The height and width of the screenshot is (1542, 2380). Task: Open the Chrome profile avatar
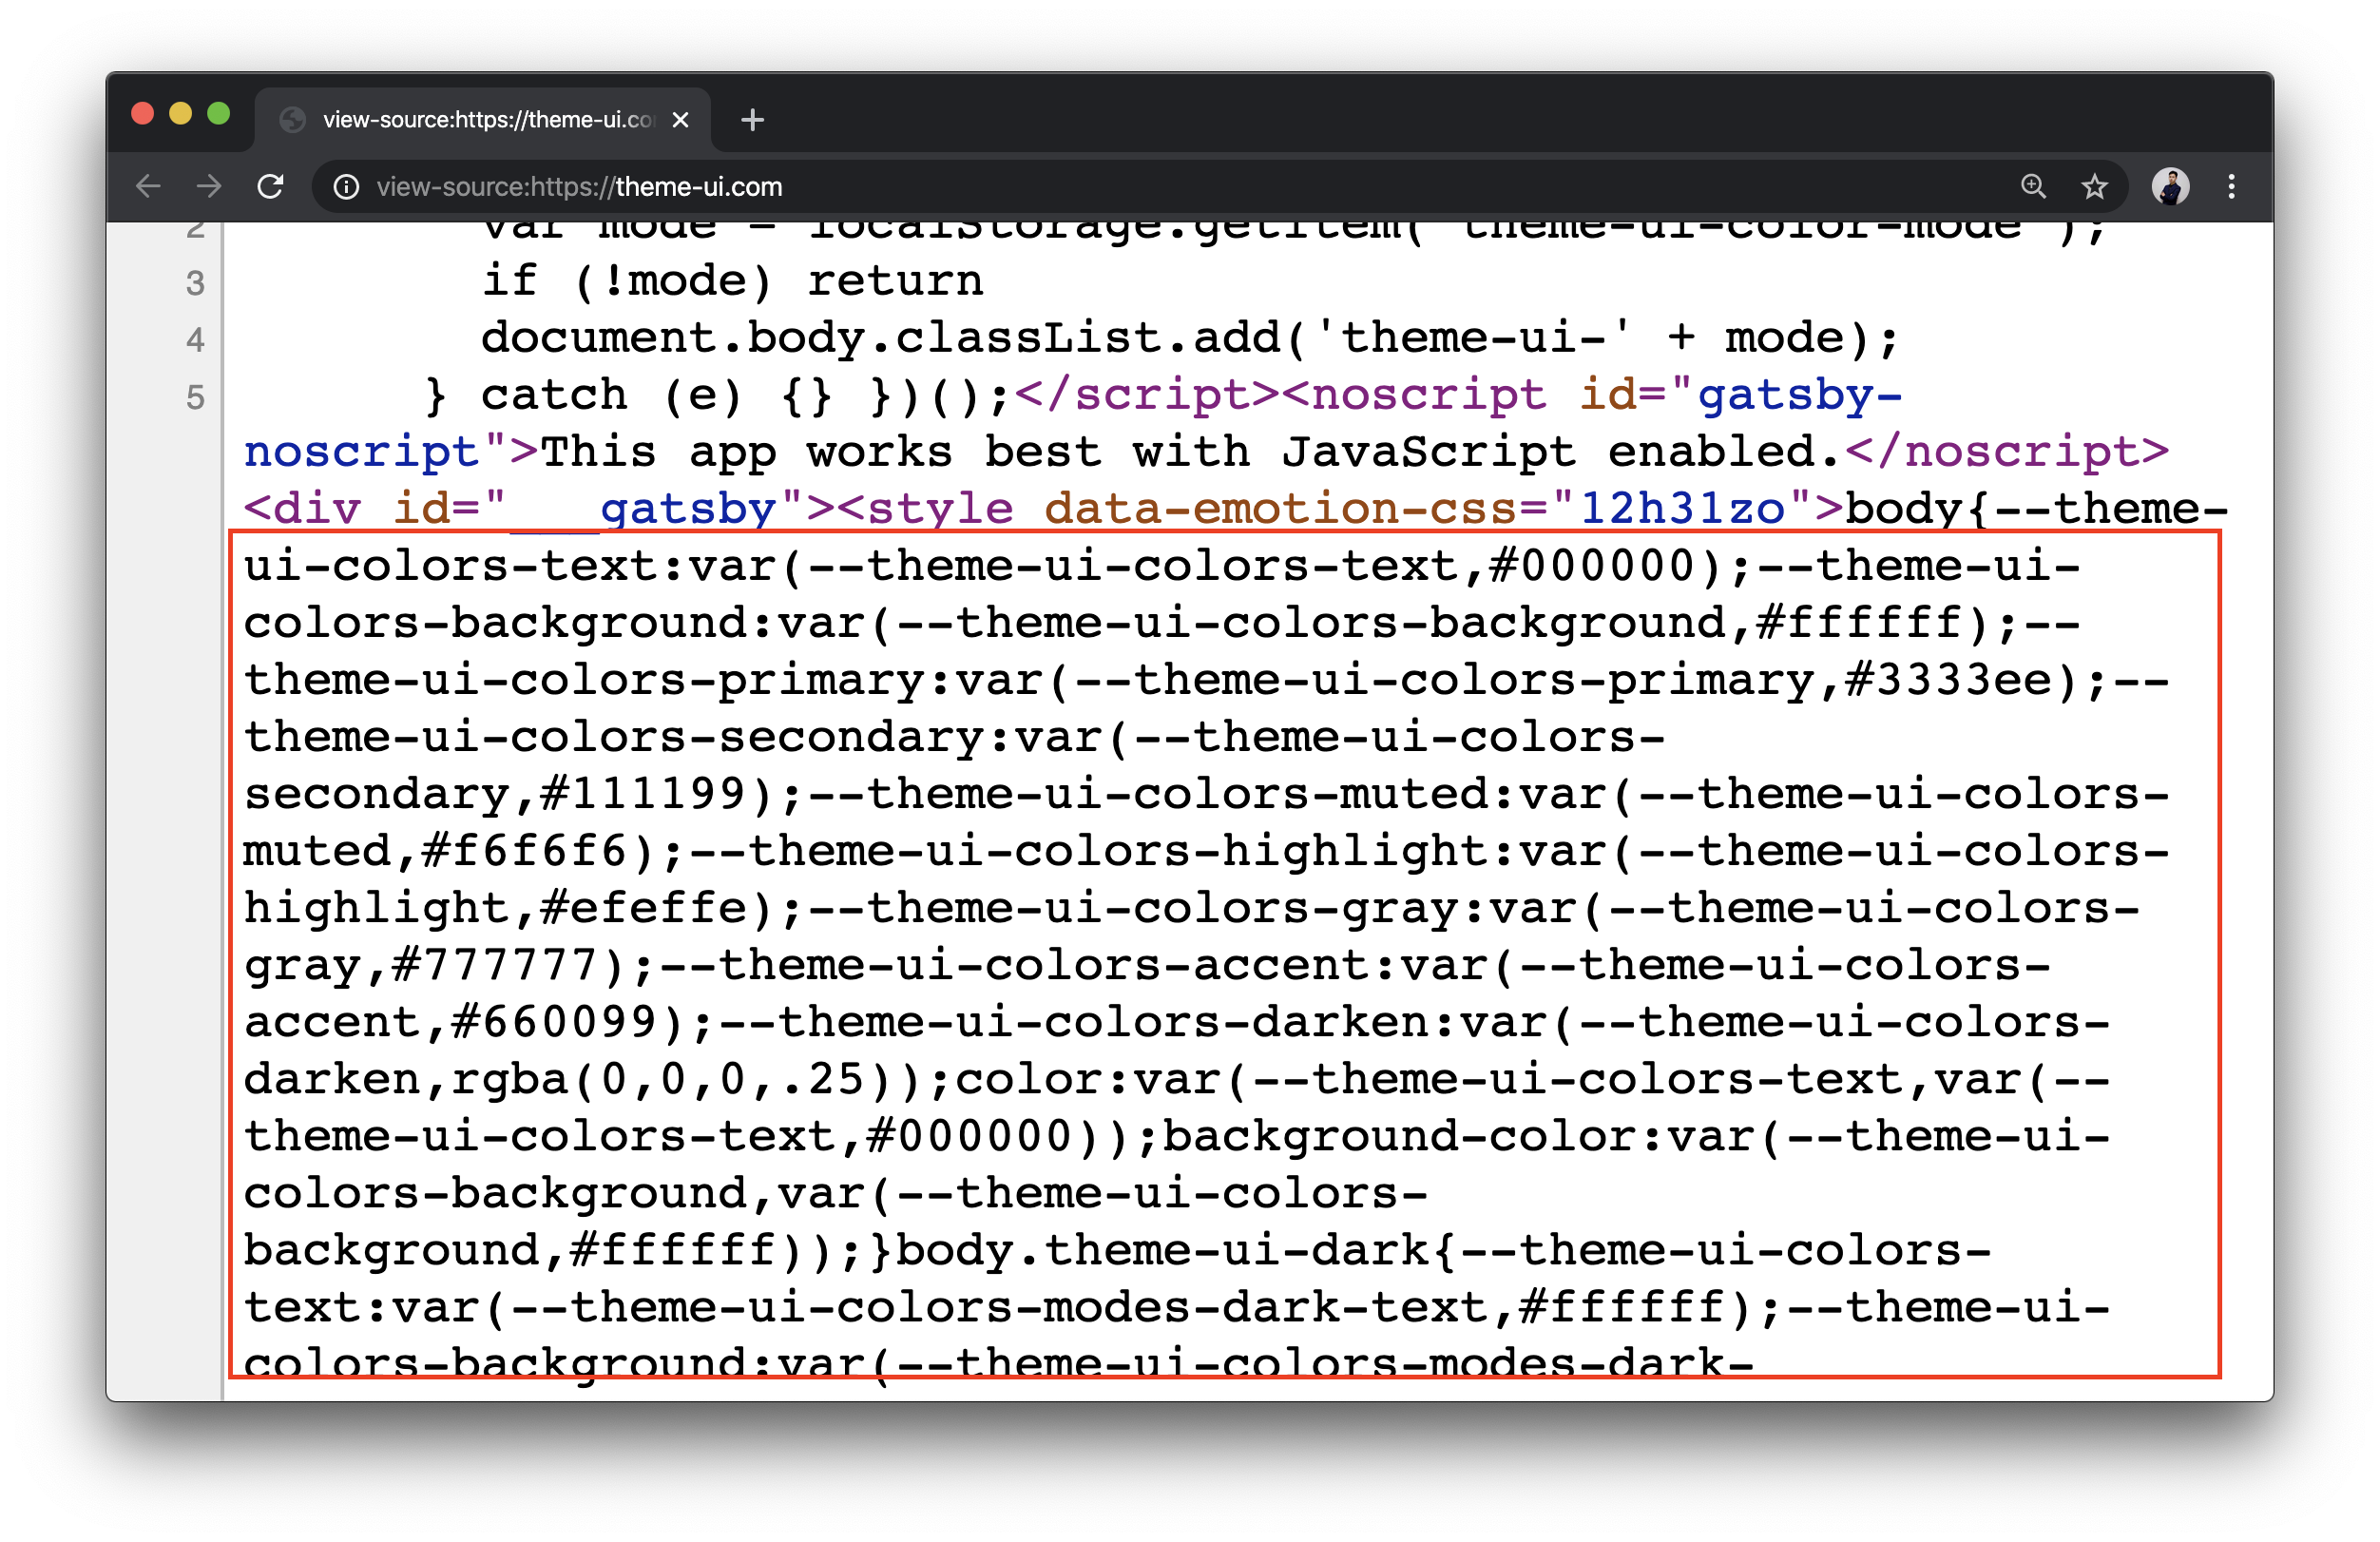(2169, 186)
